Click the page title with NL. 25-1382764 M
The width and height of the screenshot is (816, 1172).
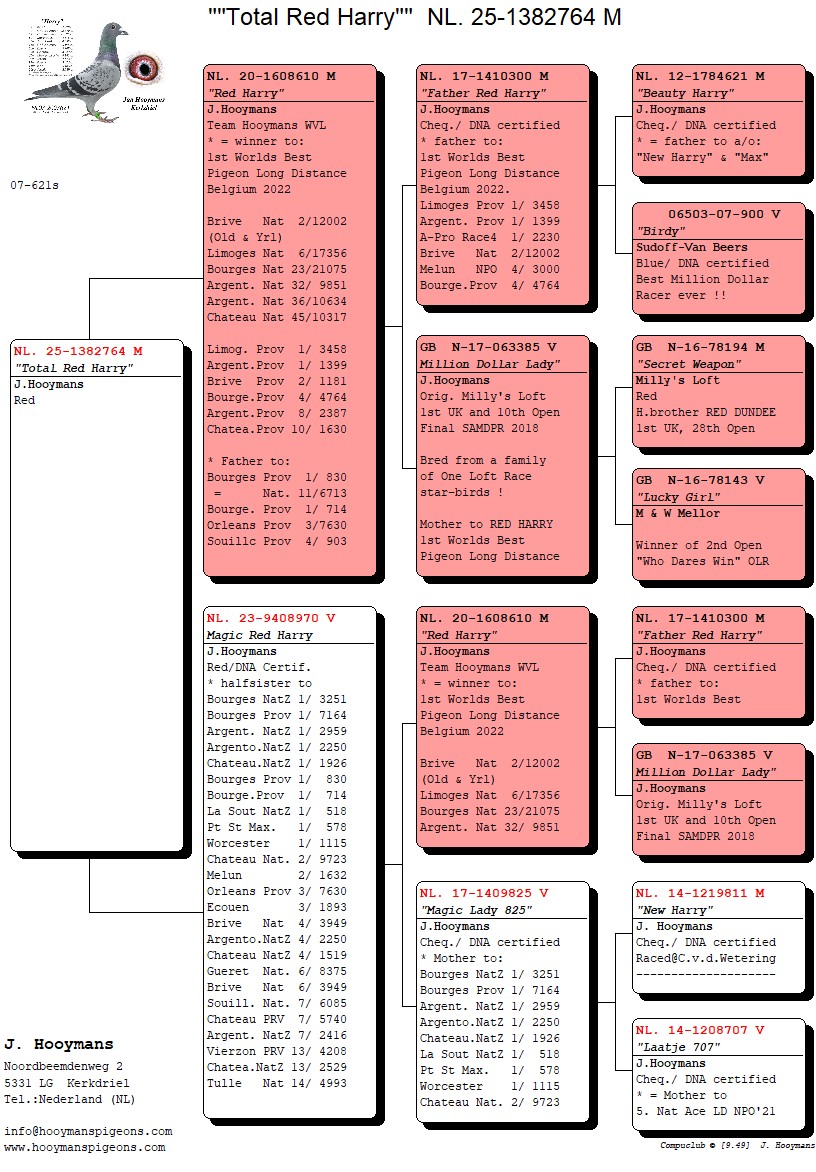tap(414, 17)
